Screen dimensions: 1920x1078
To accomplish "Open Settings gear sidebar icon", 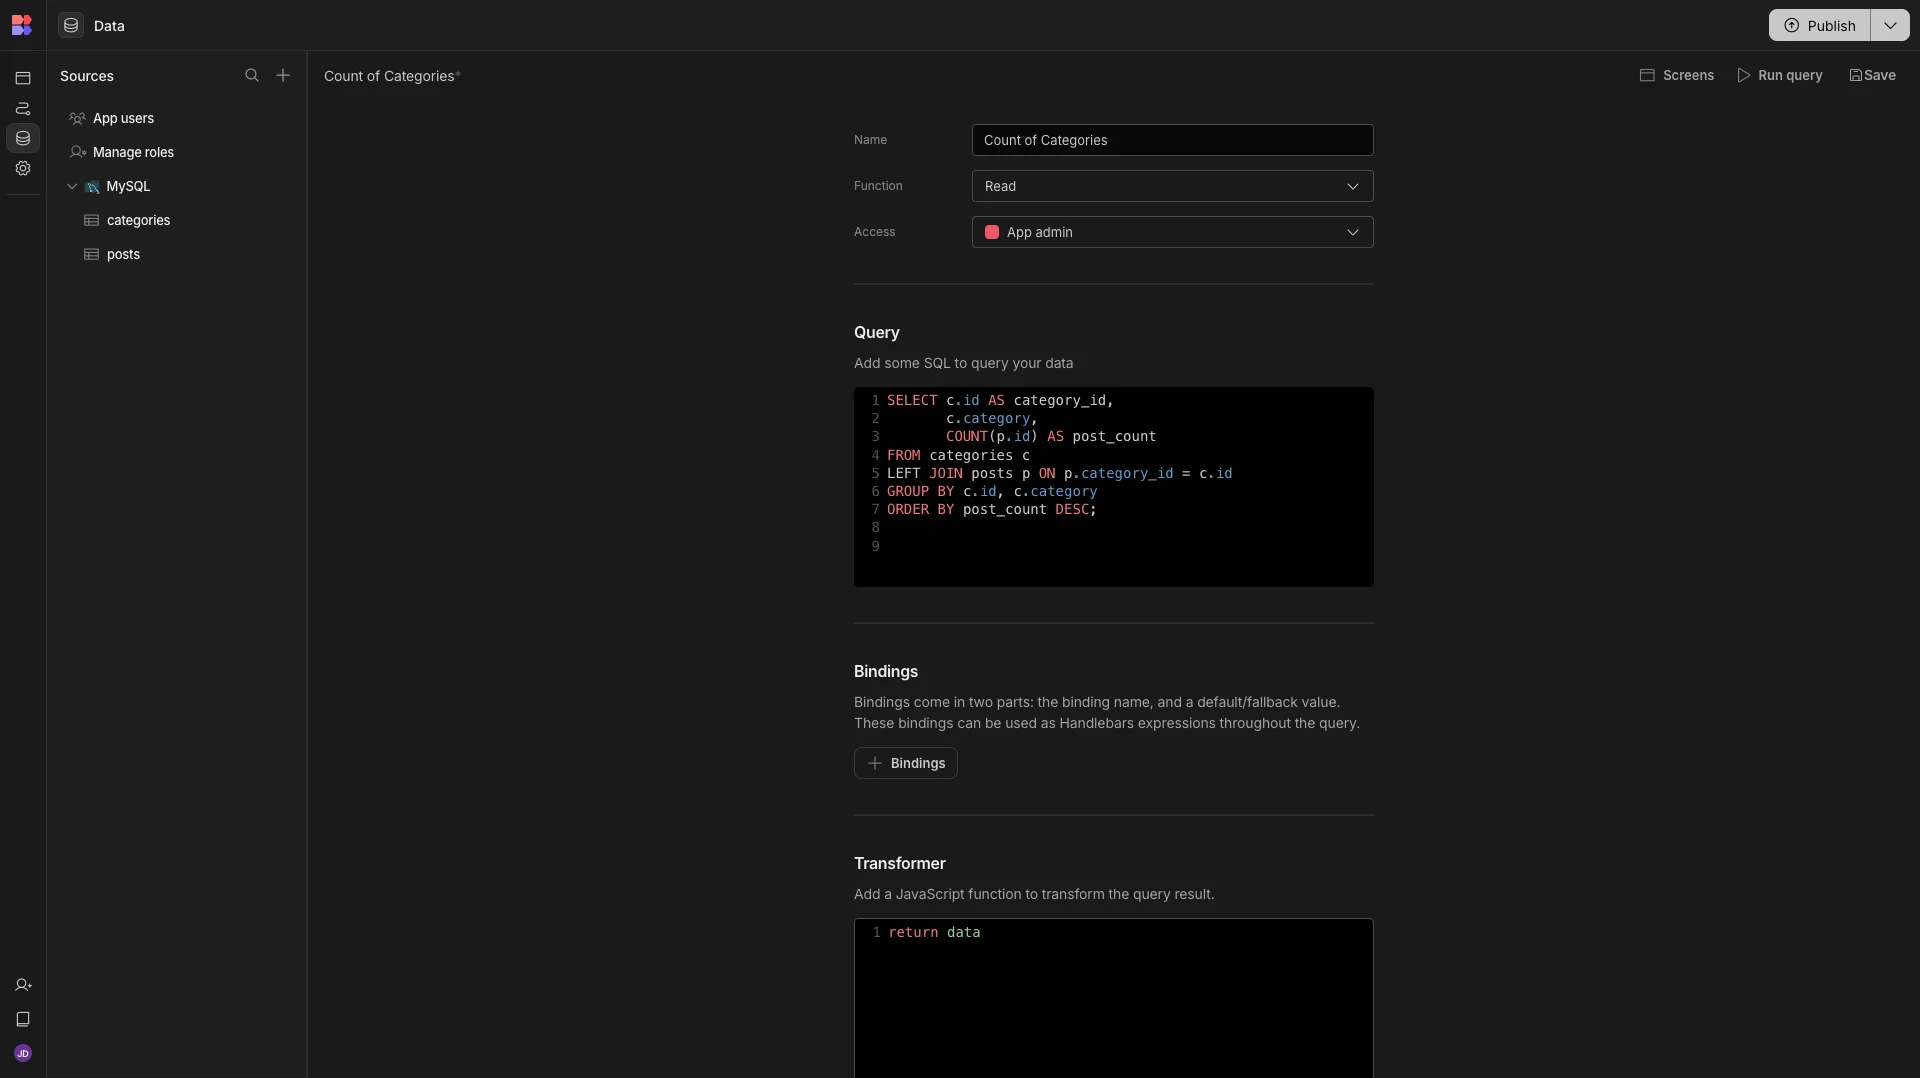I will [23, 168].
